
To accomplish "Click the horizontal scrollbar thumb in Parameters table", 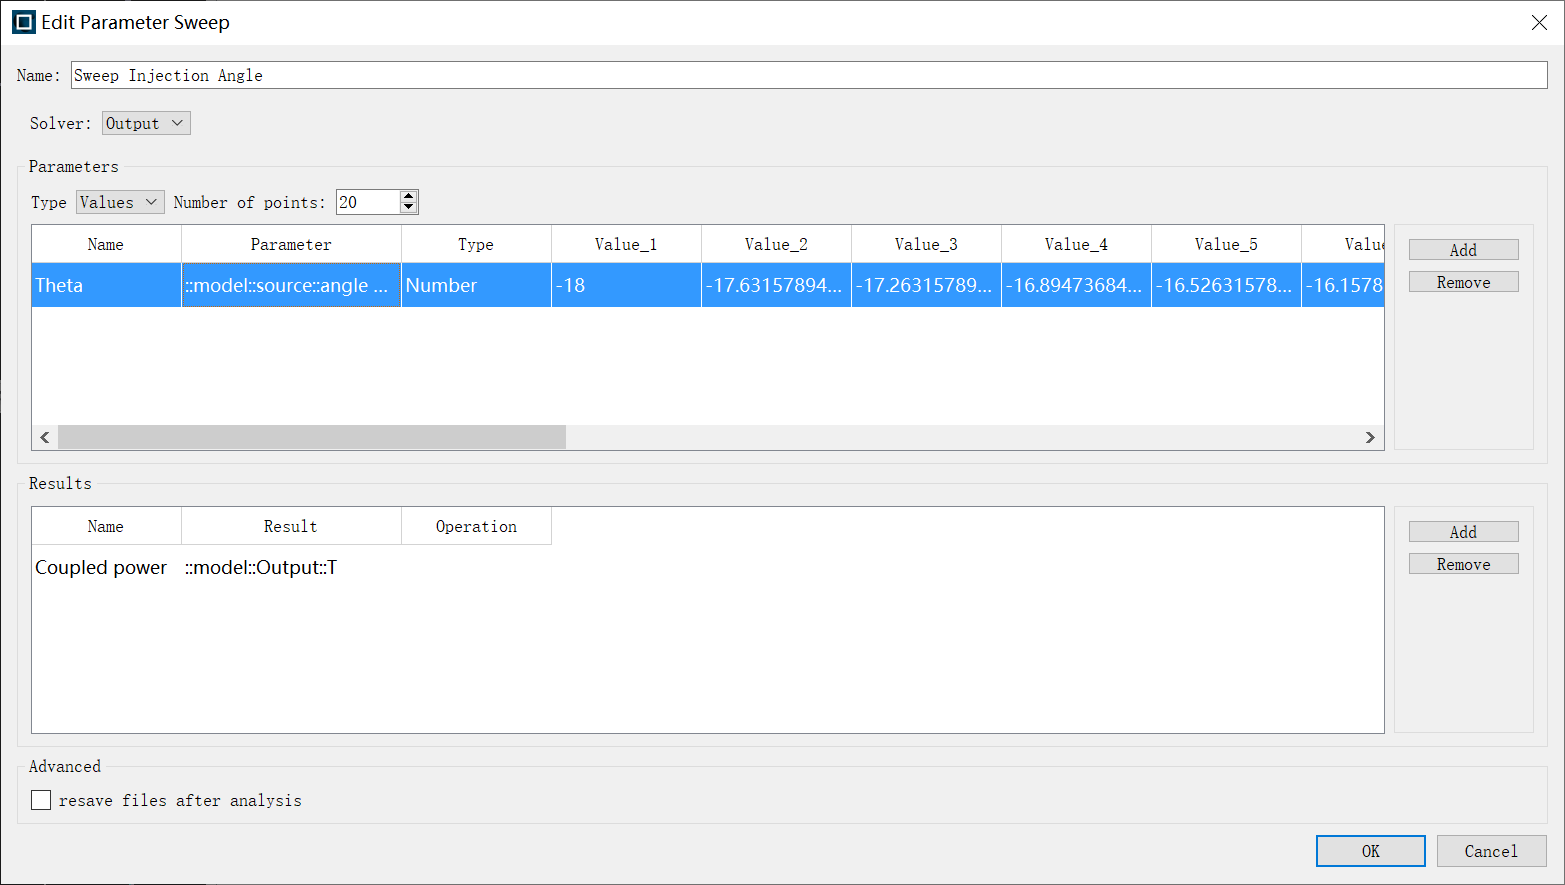I will coord(312,437).
